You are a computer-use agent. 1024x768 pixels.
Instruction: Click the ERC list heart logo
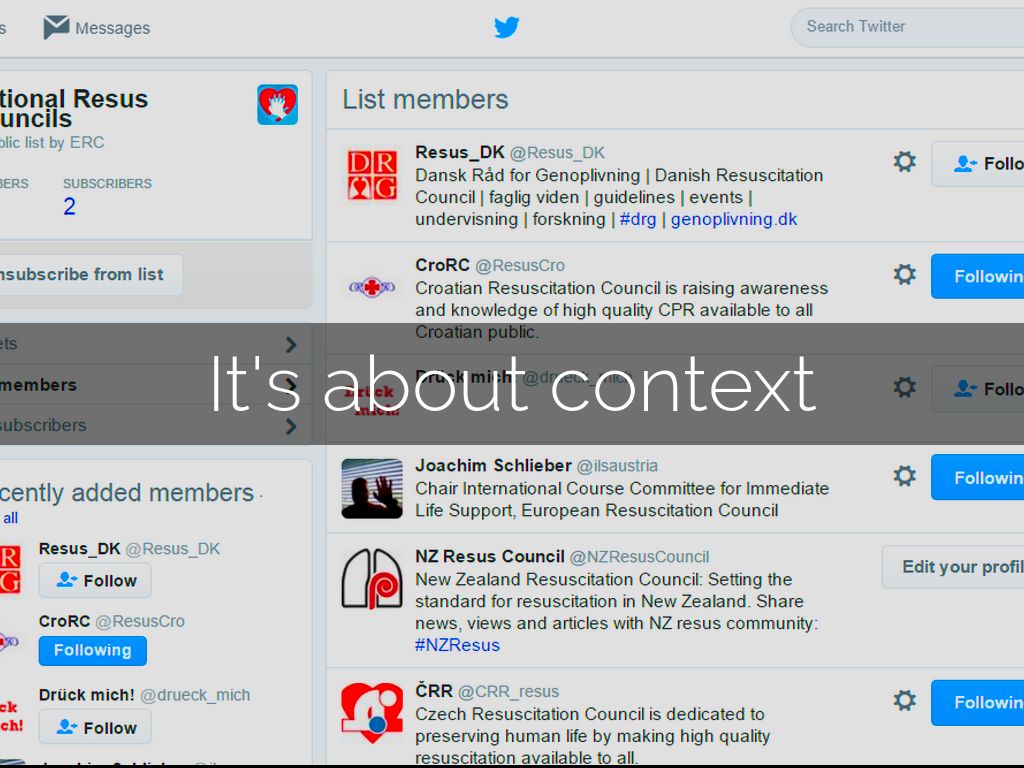tap(277, 105)
